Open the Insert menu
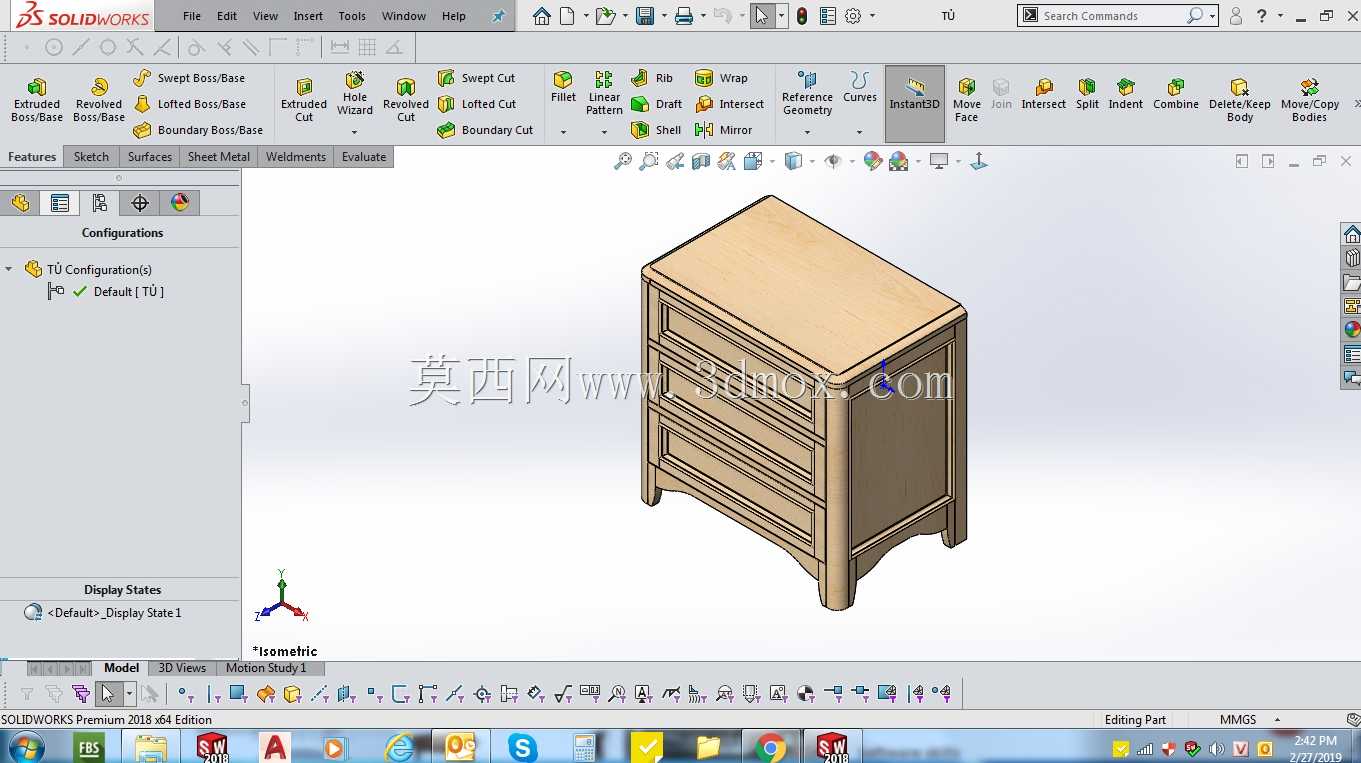Image resolution: width=1361 pixels, height=763 pixels. coord(308,16)
